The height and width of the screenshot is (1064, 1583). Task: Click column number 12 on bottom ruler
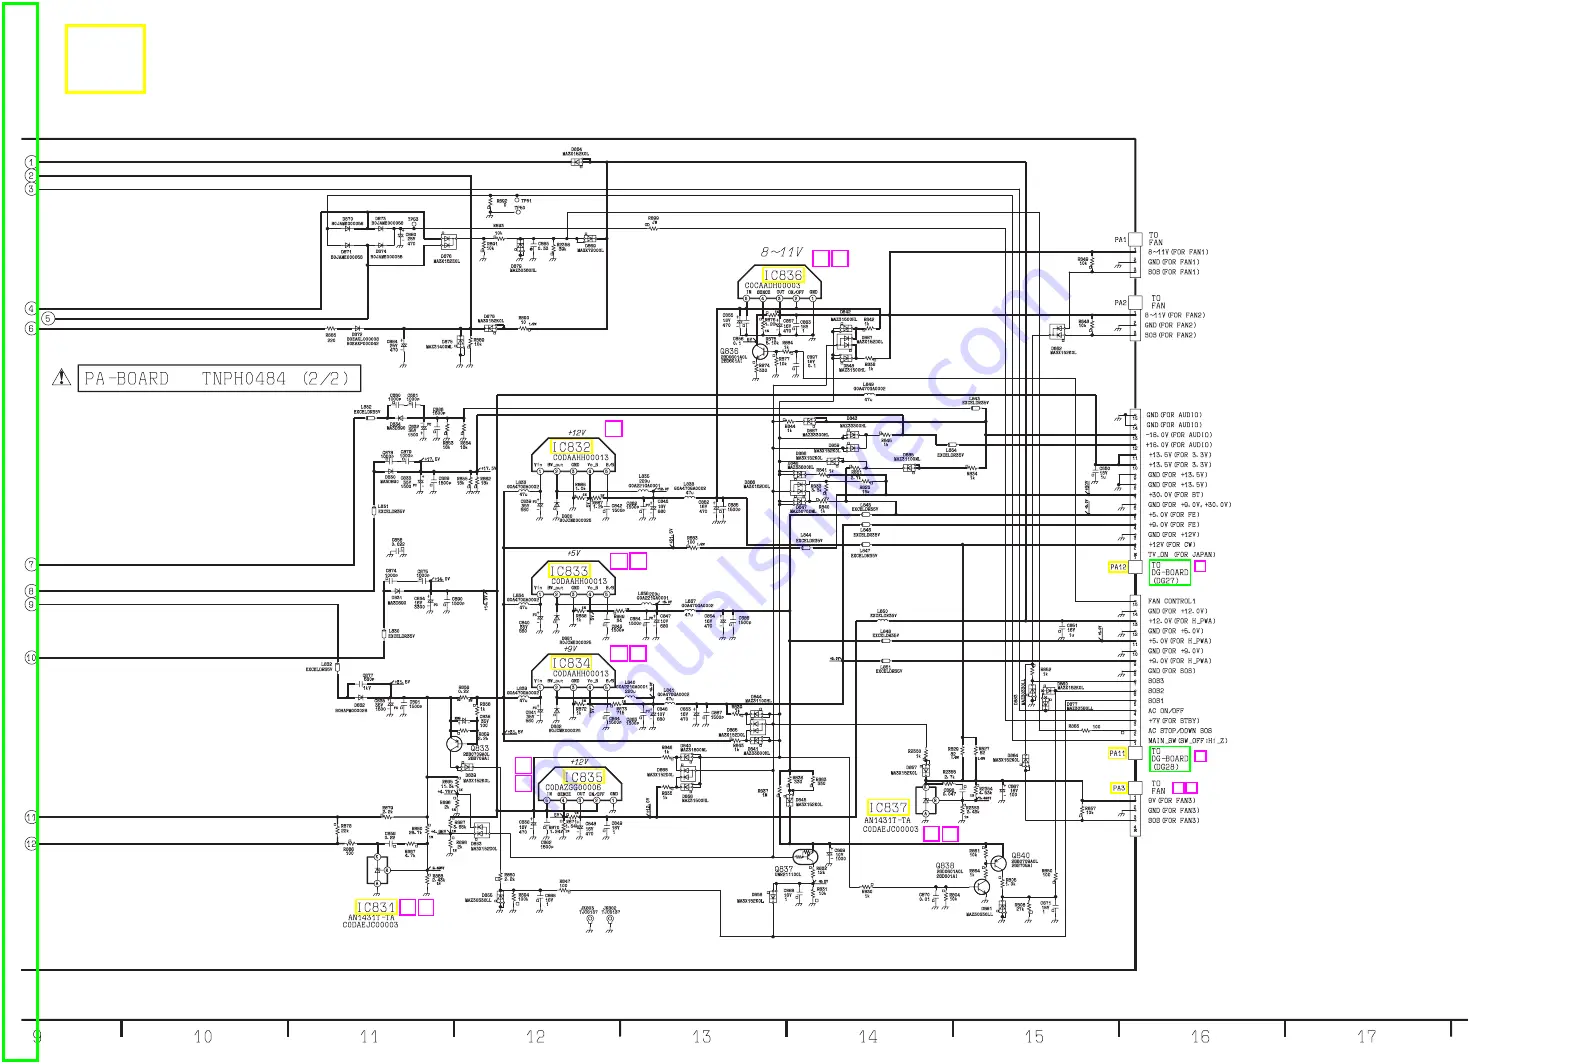pos(535,1037)
